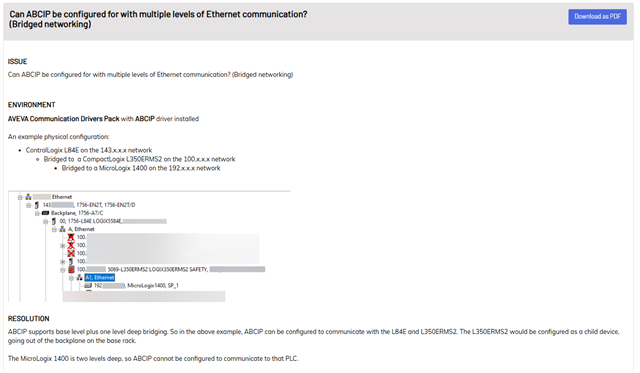Screen dimensions: 640x373
Task: Click the A1, Ethernet network icon
Action: [x=80, y=278]
